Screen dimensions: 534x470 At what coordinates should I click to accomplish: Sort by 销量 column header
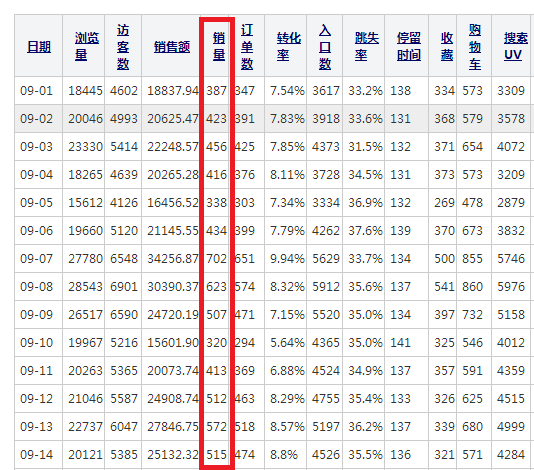219,46
